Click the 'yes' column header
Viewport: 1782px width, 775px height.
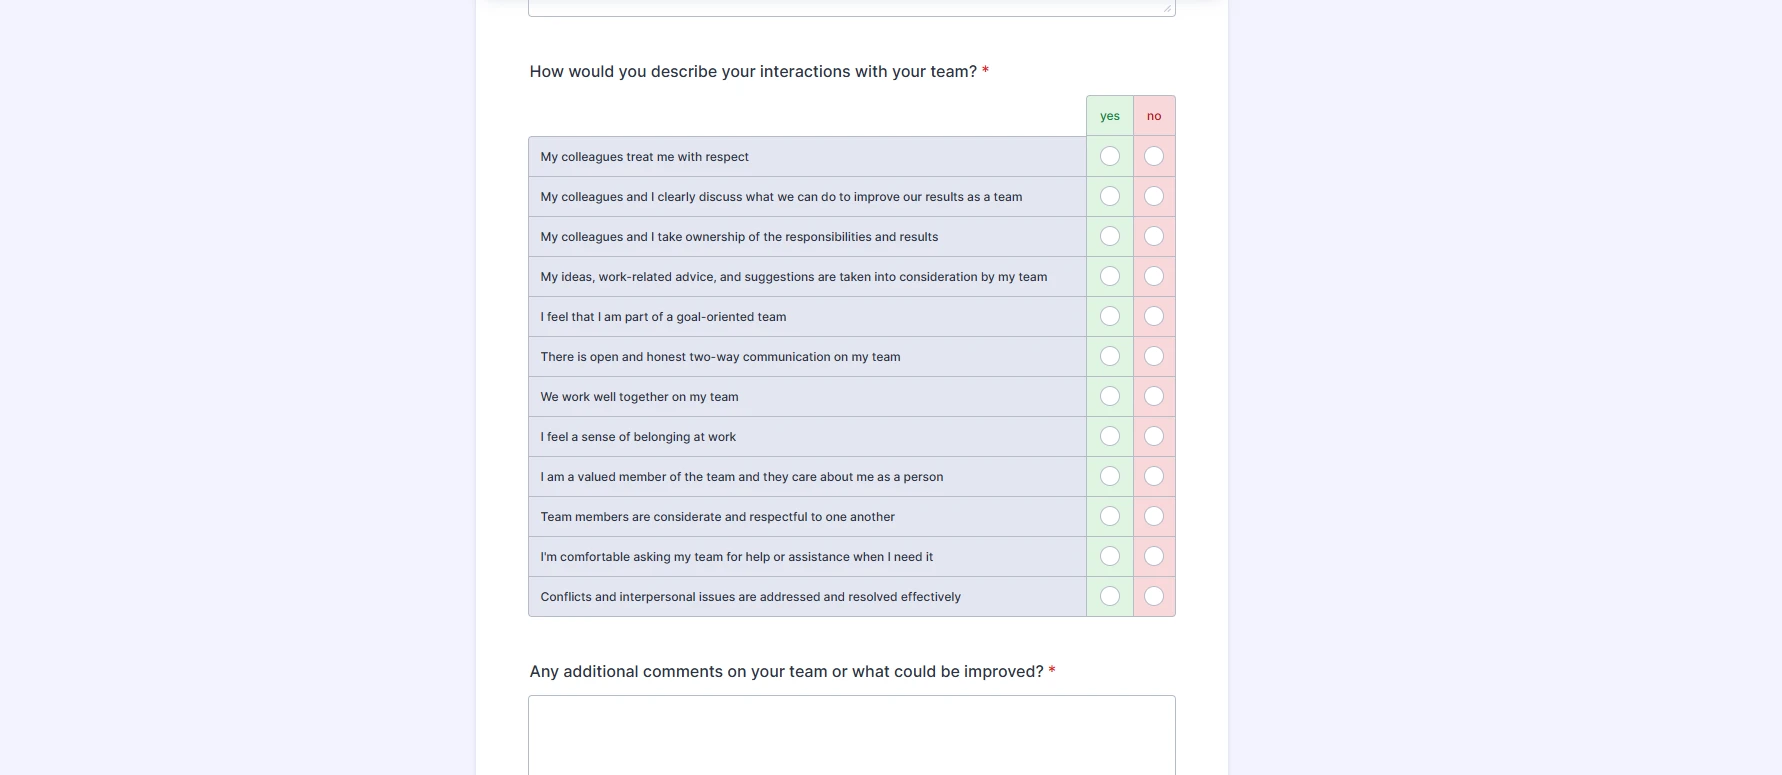1109,115
